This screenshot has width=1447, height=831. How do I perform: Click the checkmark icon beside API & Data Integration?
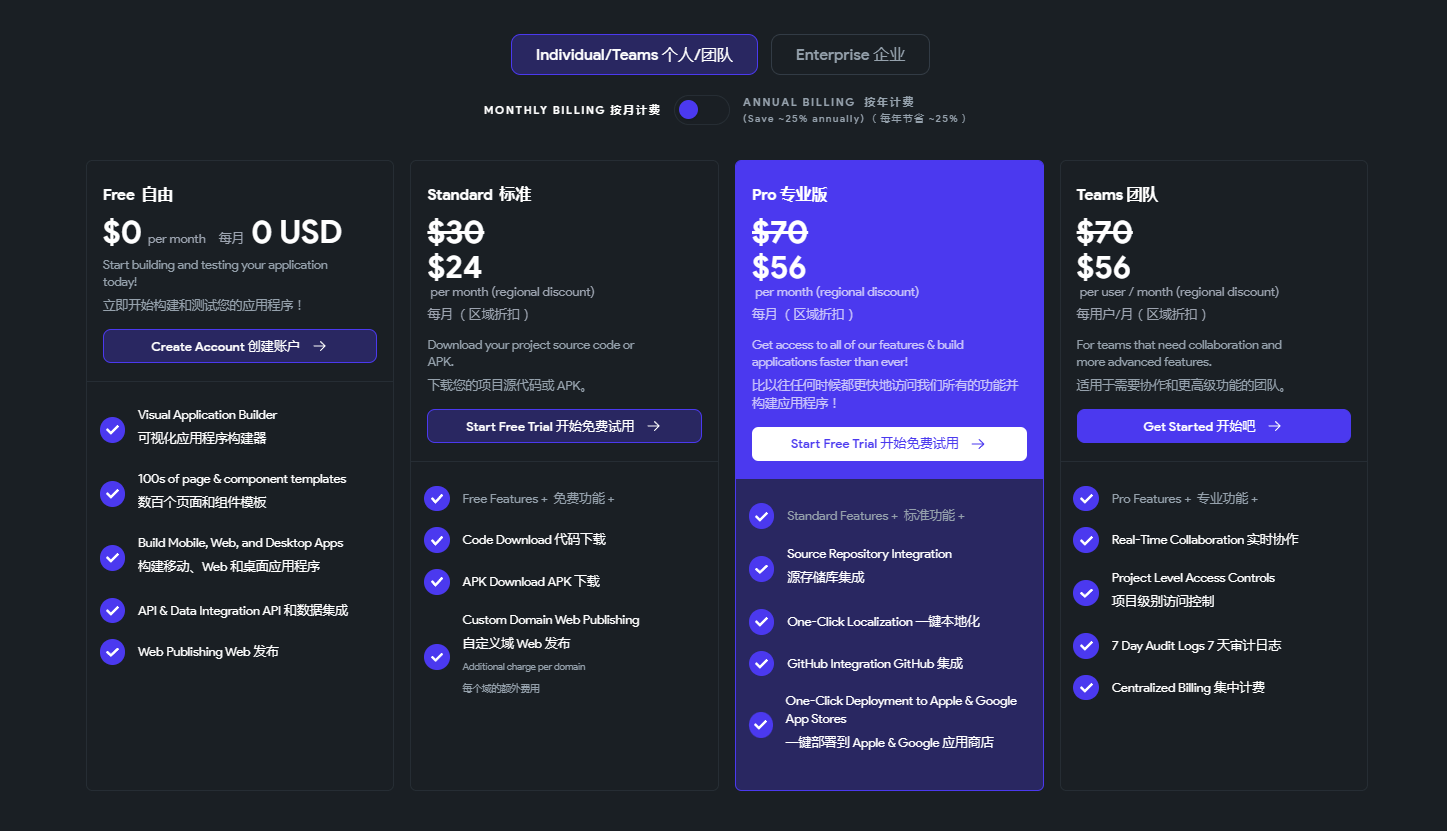[x=112, y=609]
